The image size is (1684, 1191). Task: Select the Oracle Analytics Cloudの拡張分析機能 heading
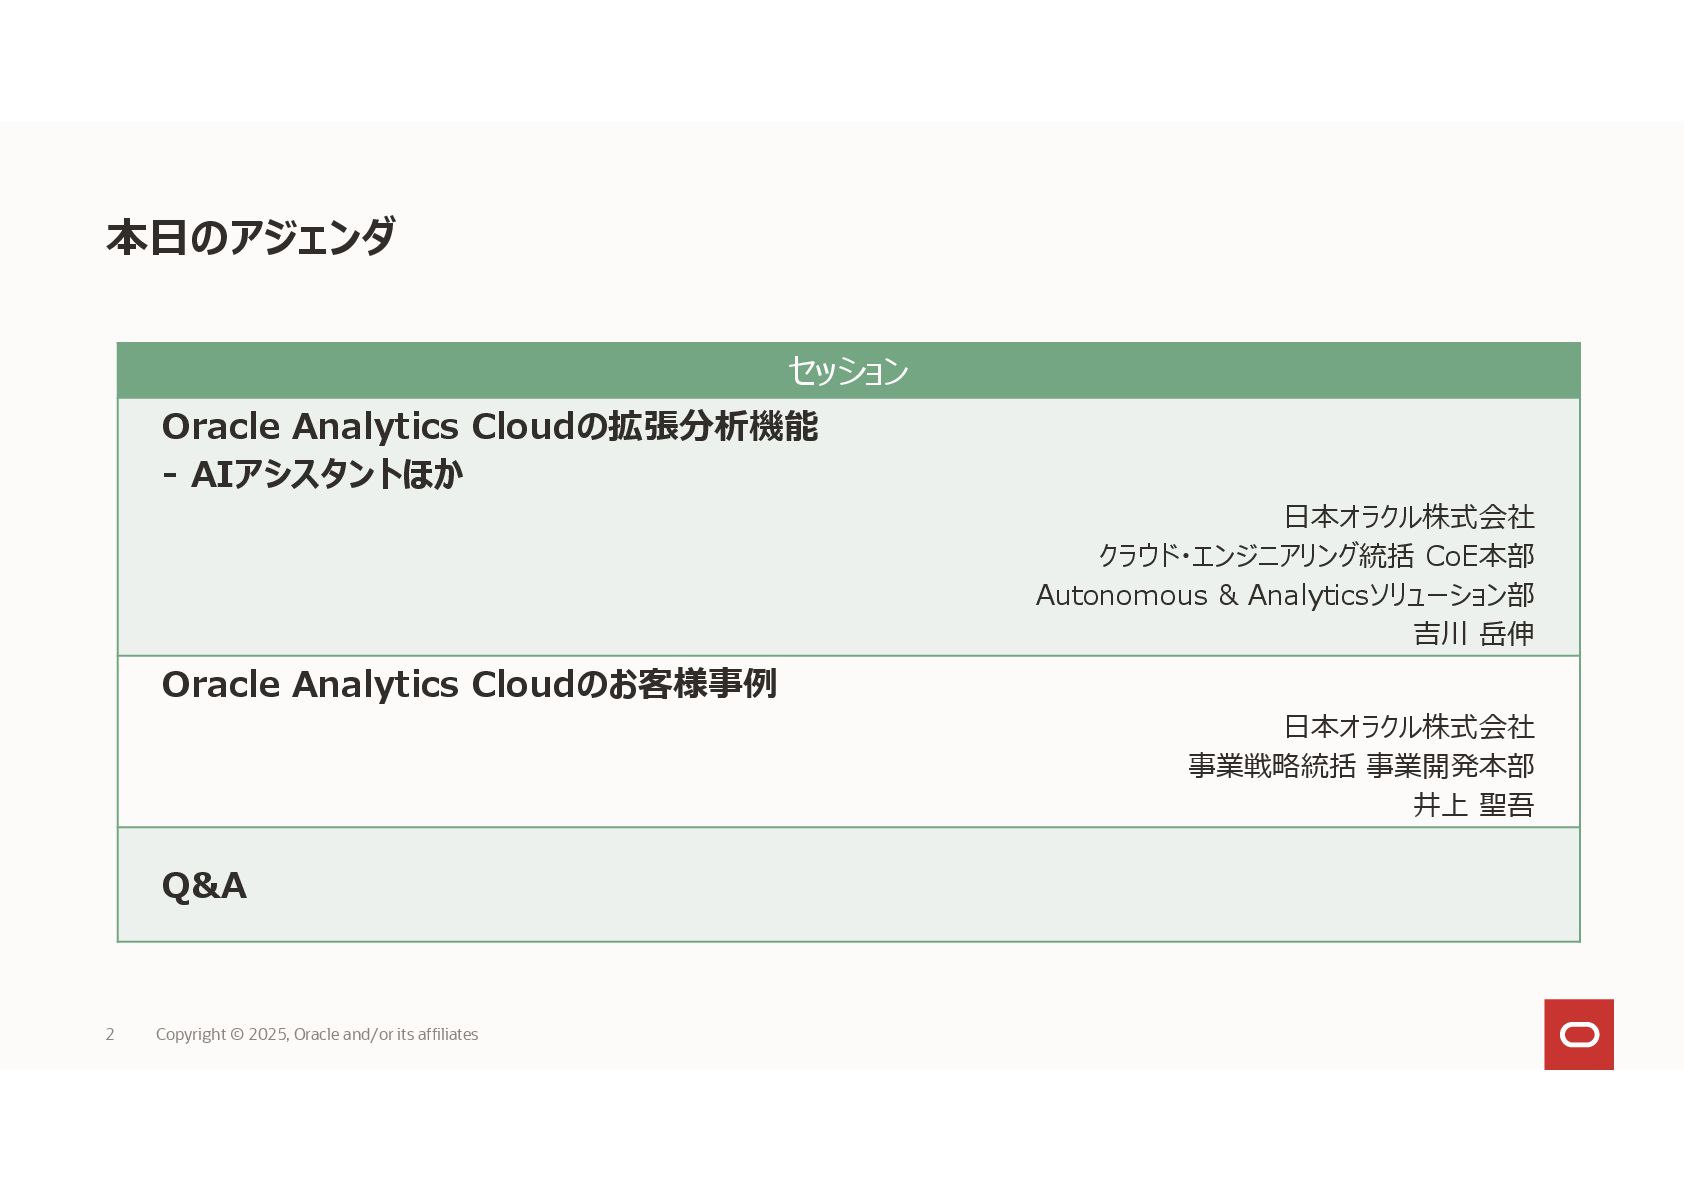[489, 426]
